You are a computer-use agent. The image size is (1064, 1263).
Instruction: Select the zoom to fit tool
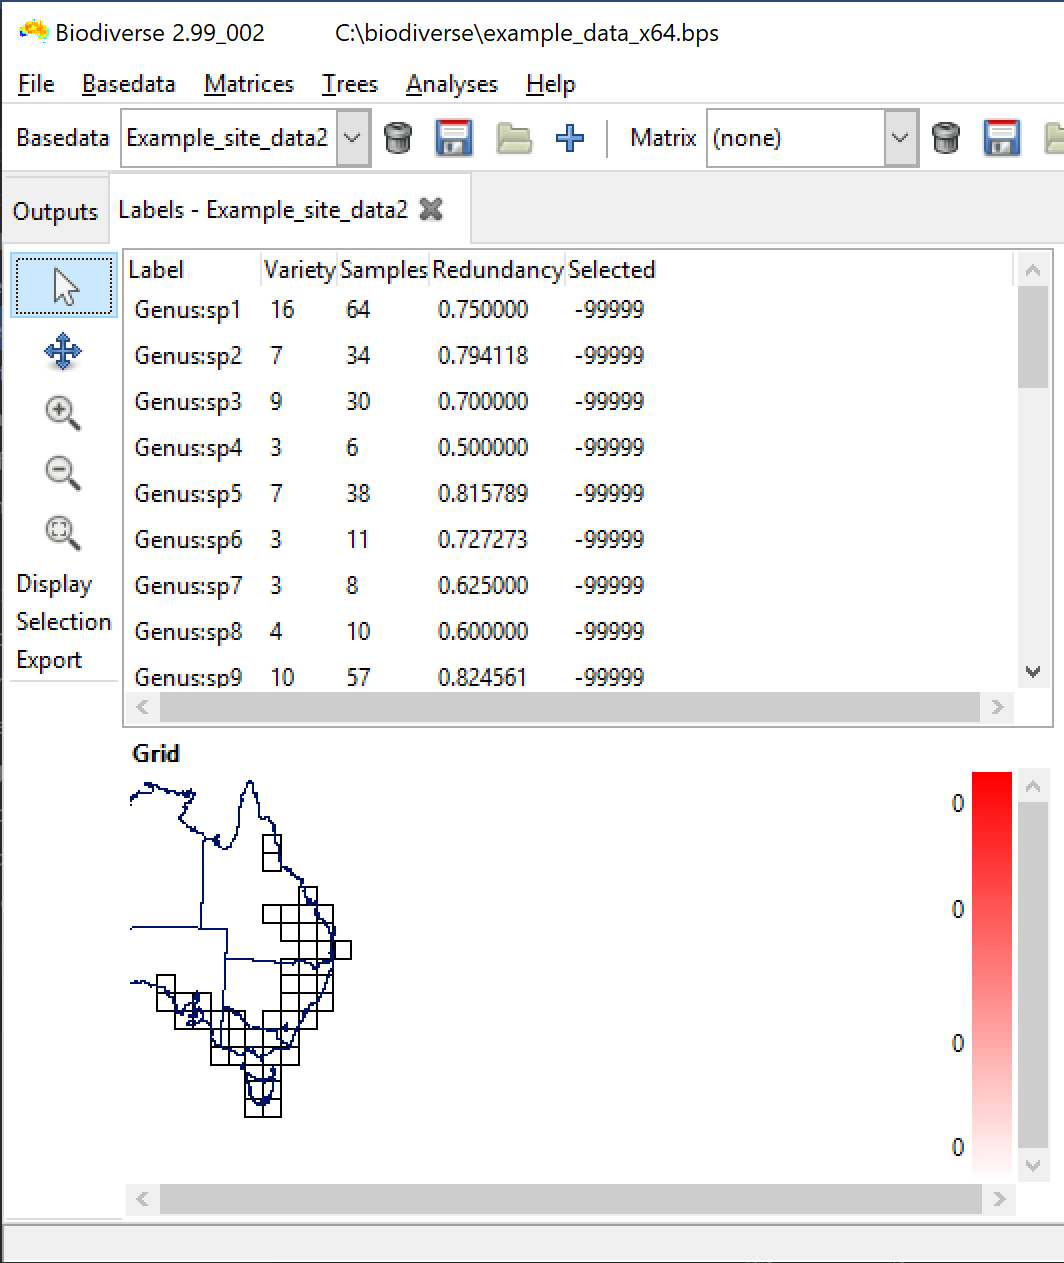62,533
